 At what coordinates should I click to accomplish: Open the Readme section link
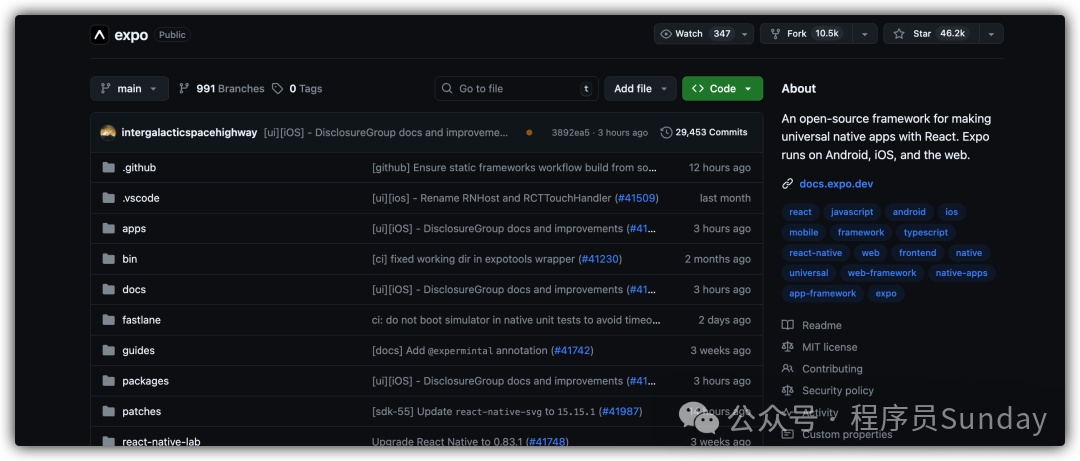(821, 325)
